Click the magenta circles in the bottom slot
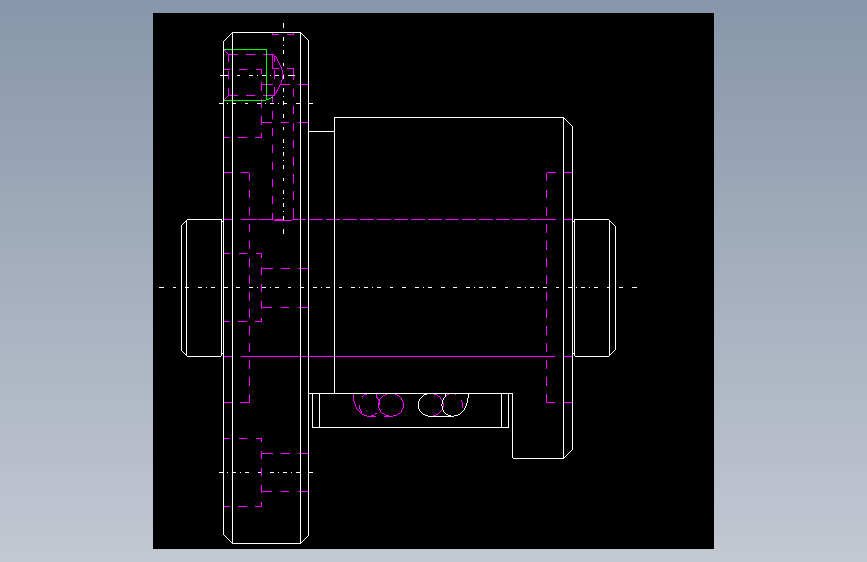 pos(379,405)
